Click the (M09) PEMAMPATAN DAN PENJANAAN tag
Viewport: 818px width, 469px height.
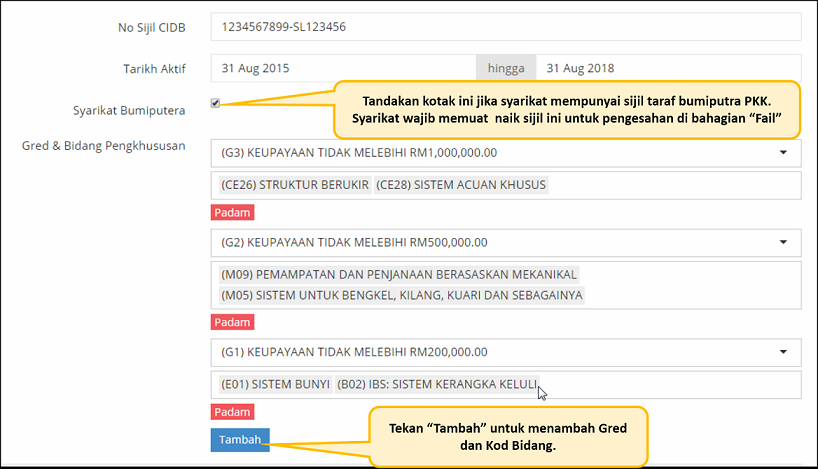(x=398, y=274)
